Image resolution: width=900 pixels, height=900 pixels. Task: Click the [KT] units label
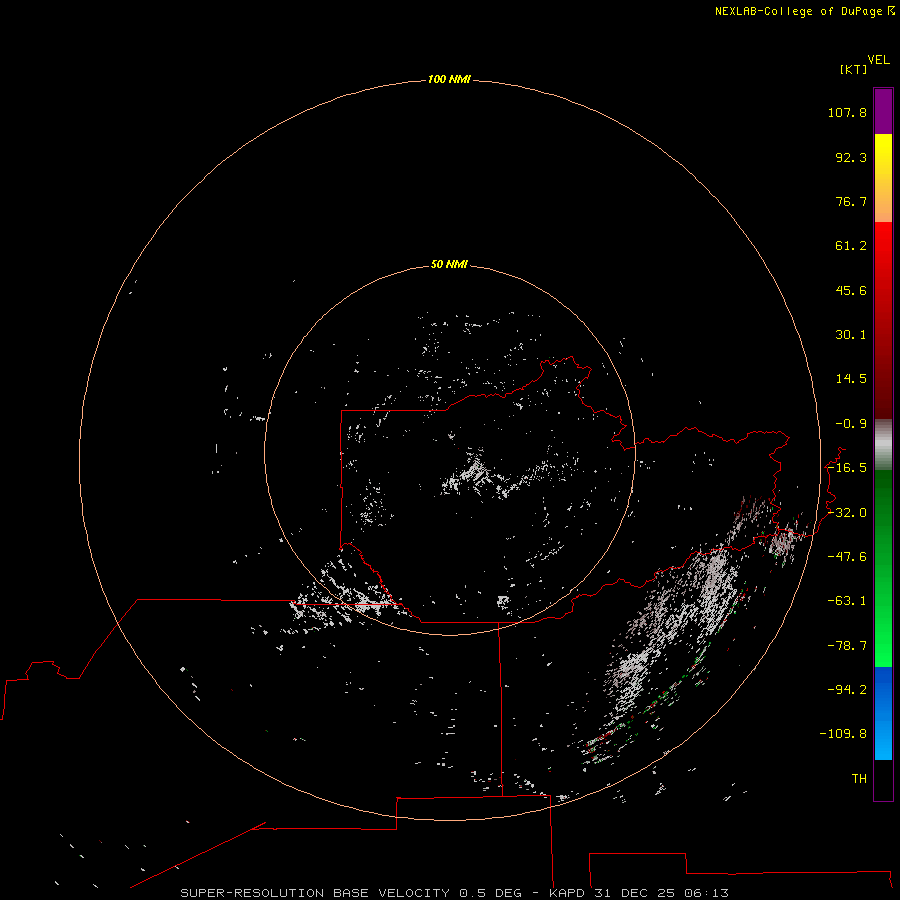(853, 69)
